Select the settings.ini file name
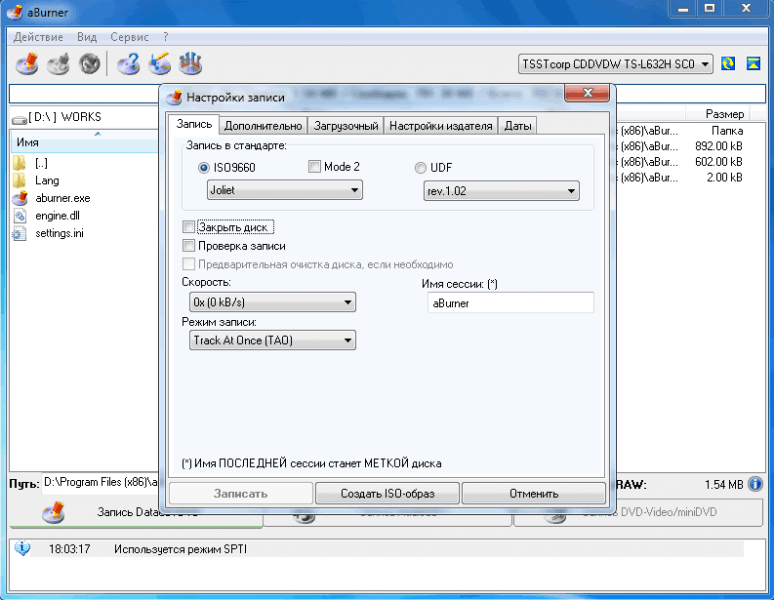The height and width of the screenshot is (600, 774). (59, 233)
